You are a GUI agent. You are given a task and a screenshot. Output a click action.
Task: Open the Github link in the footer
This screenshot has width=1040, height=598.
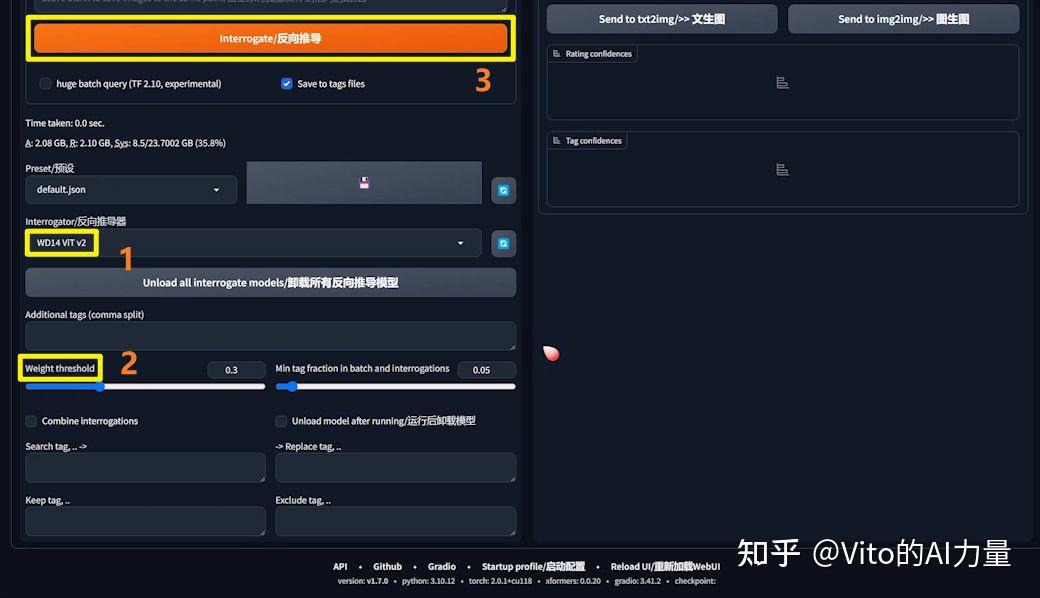(387, 566)
